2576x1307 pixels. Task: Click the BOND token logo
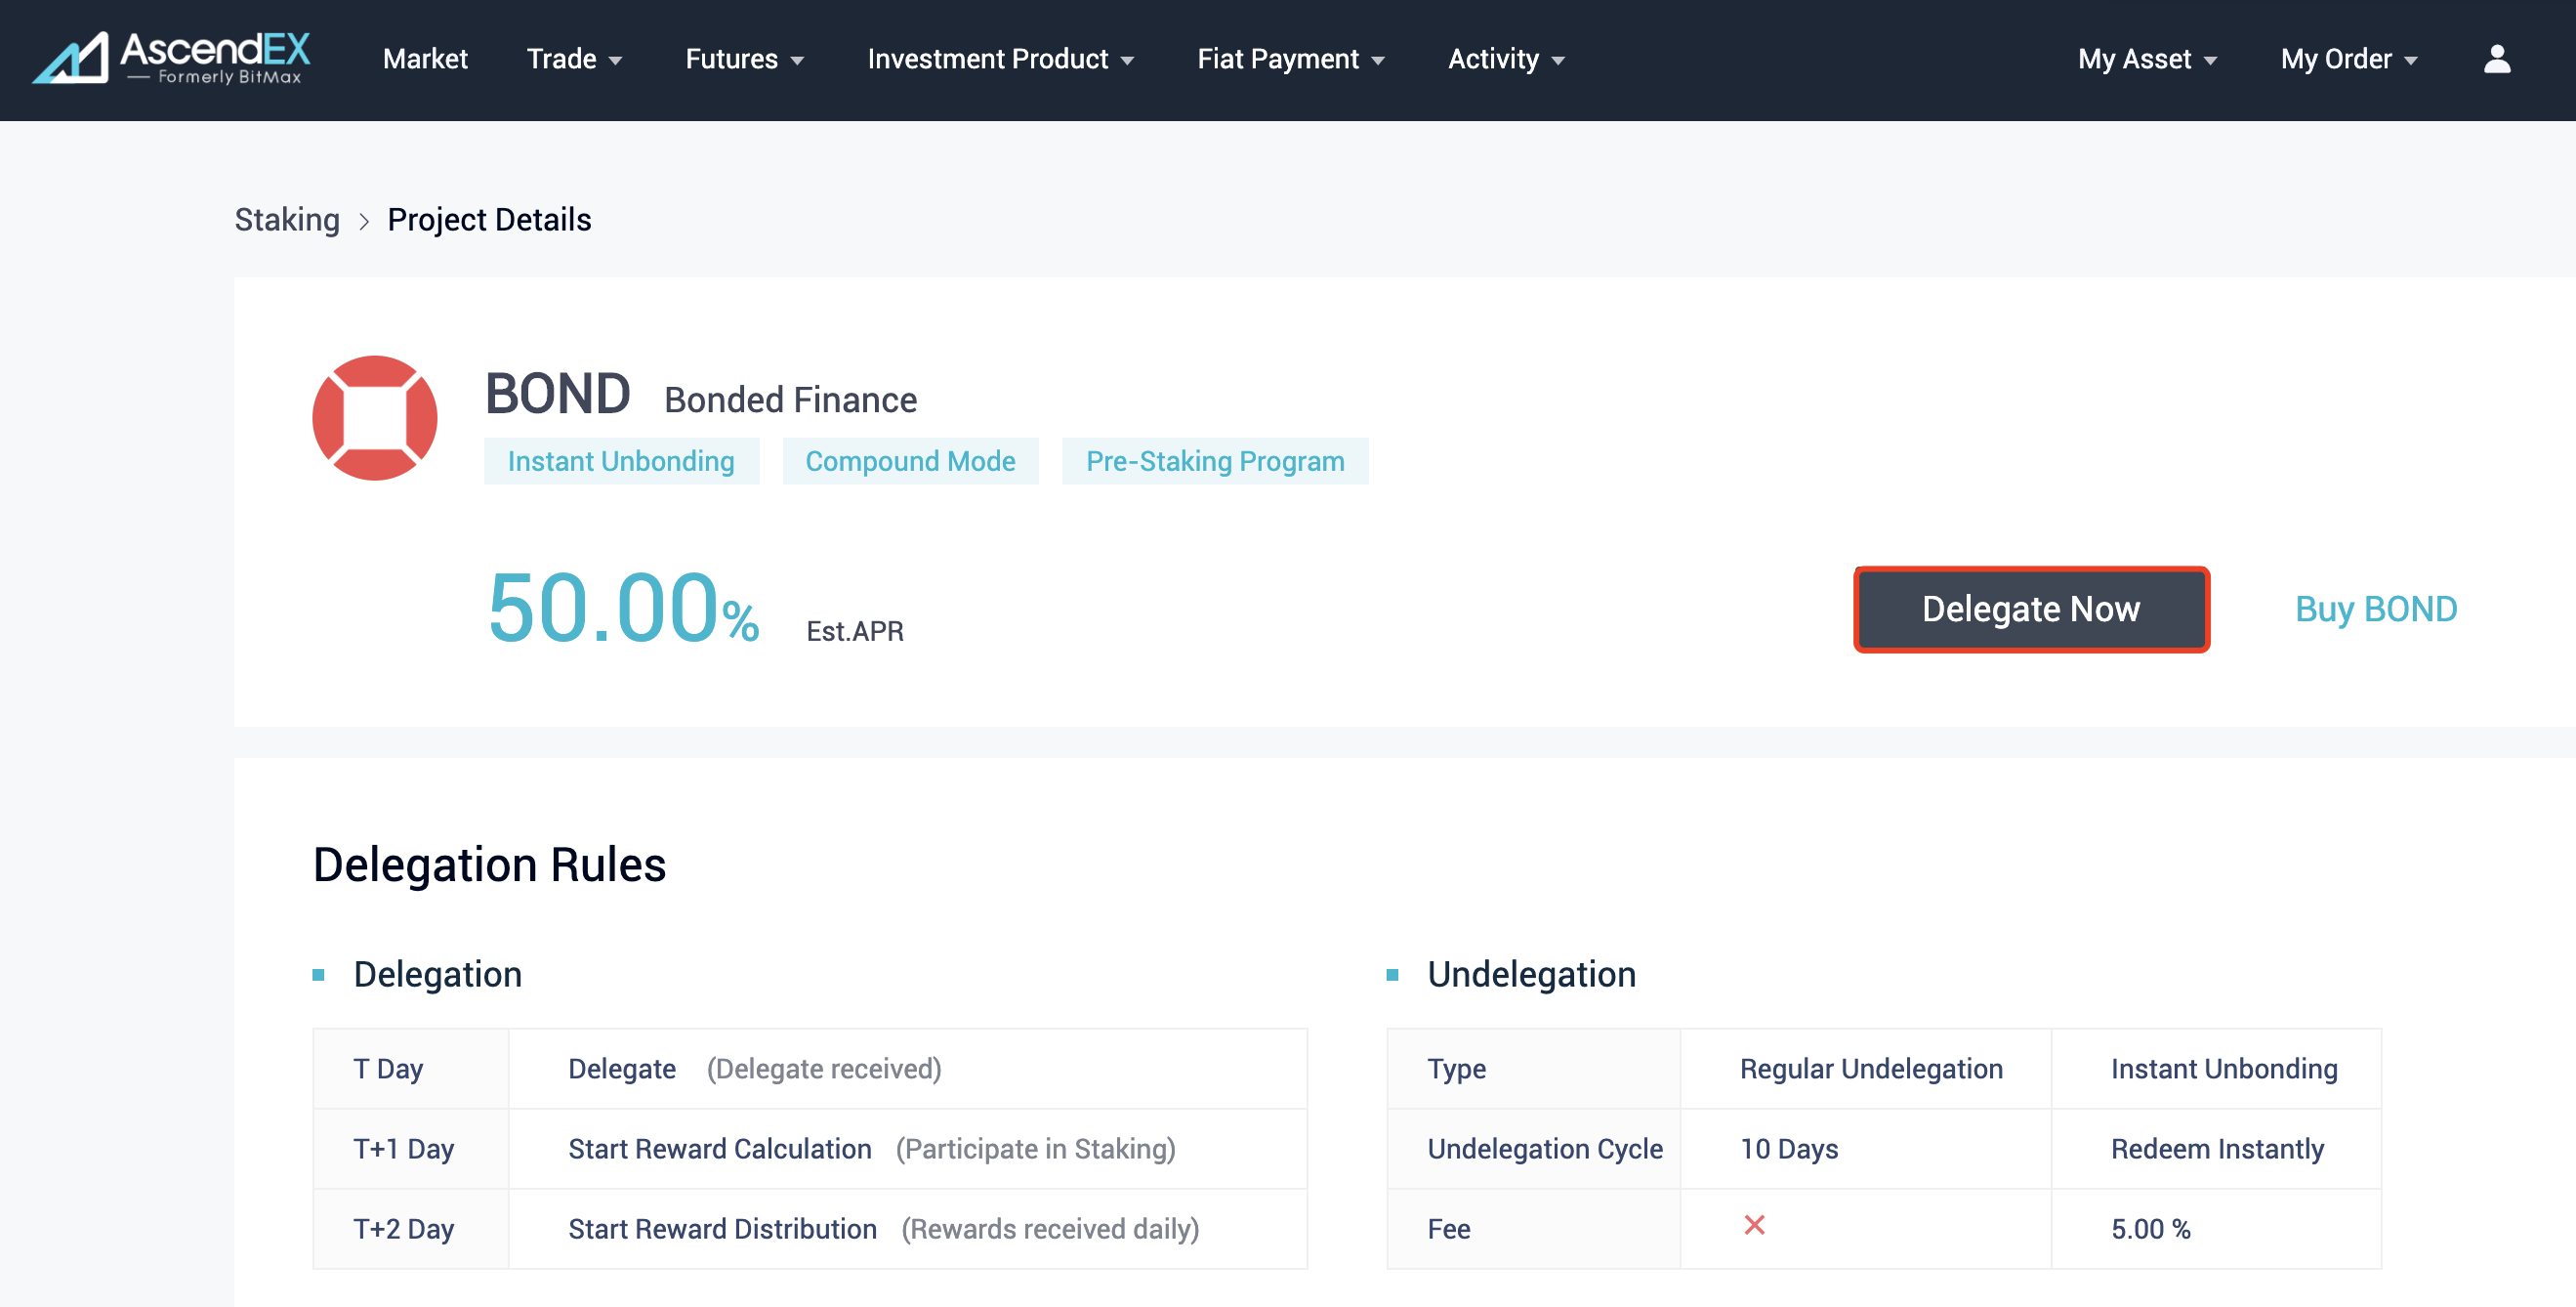tap(375, 418)
